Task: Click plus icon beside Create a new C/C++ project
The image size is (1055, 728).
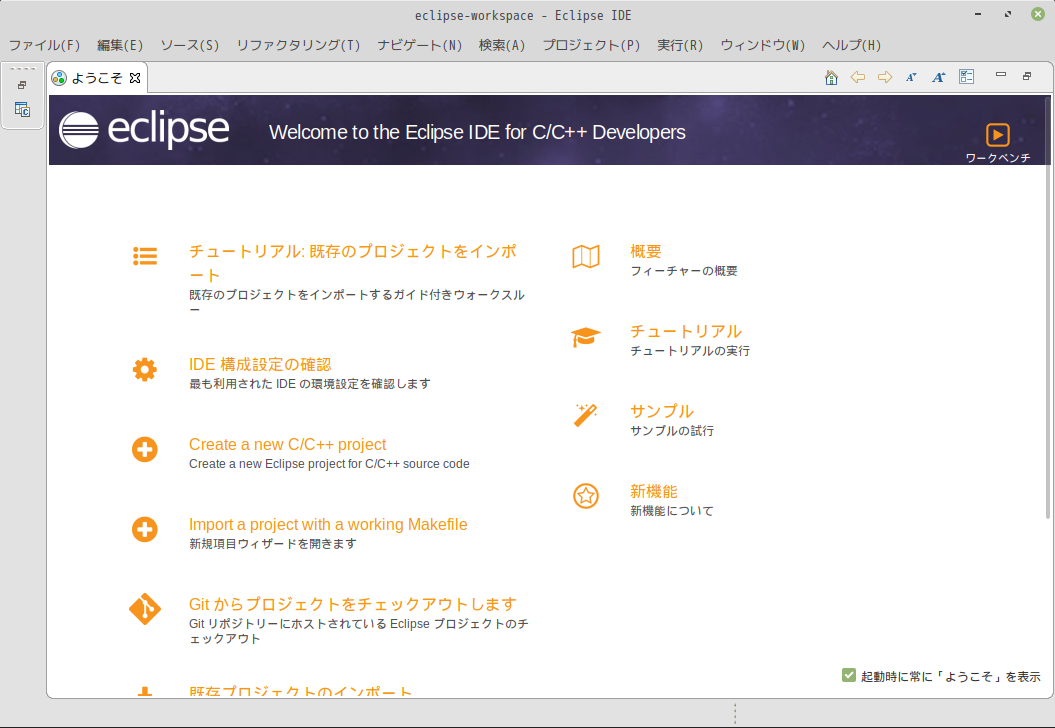Action: tap(145, 449)
